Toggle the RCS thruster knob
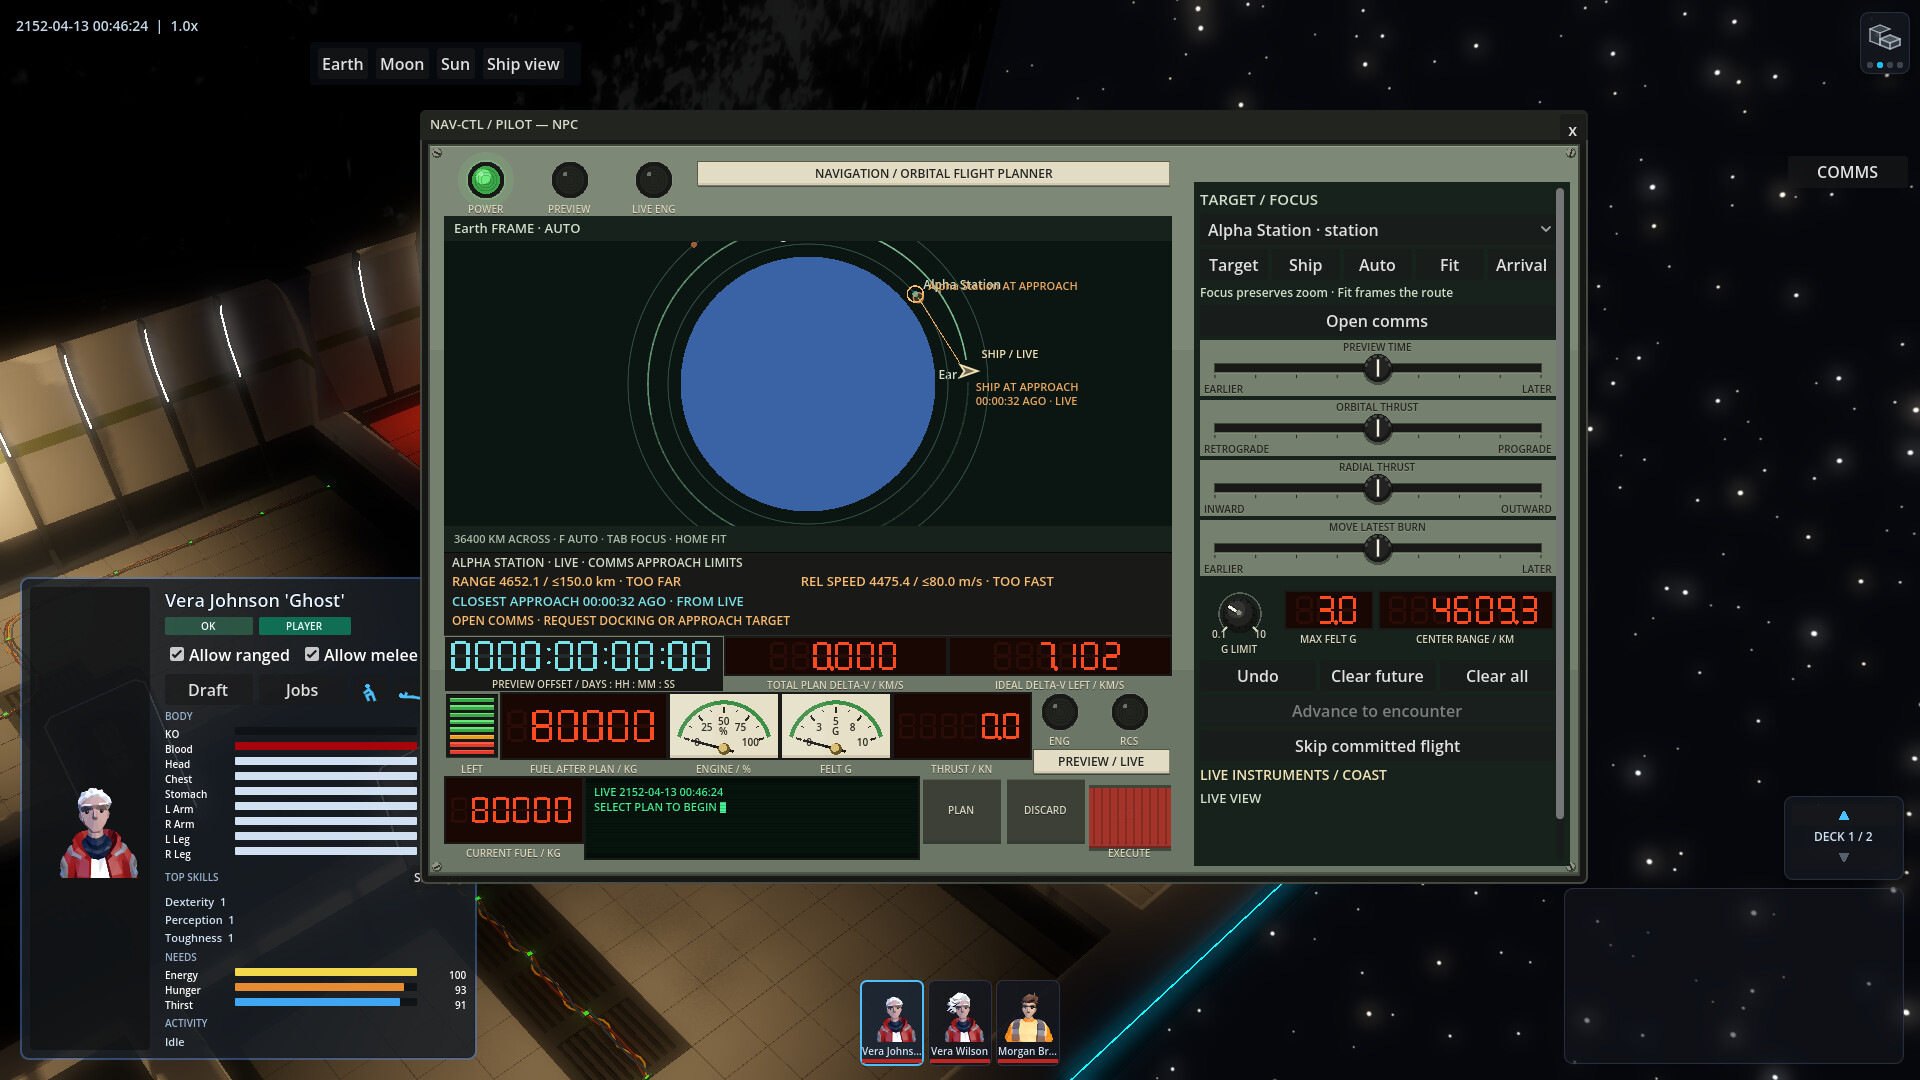 coord(1129,712)
